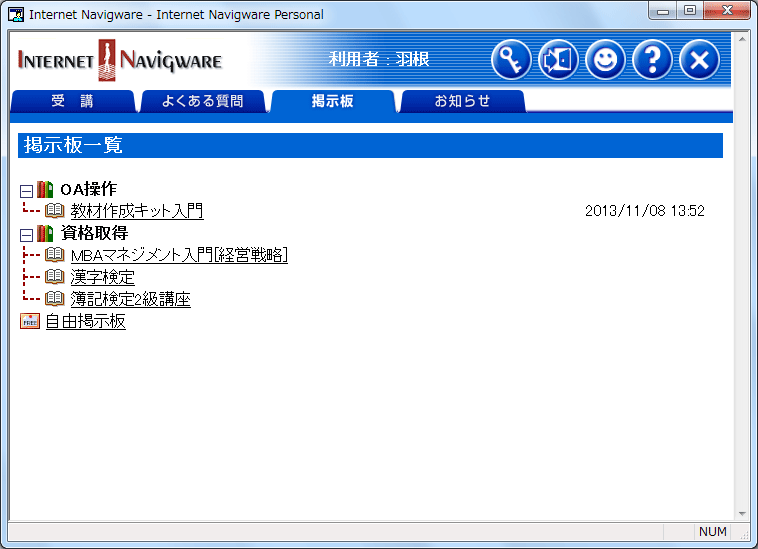Click the 掲示板一覧 heading
758x549 pixels.
point(73,145)
